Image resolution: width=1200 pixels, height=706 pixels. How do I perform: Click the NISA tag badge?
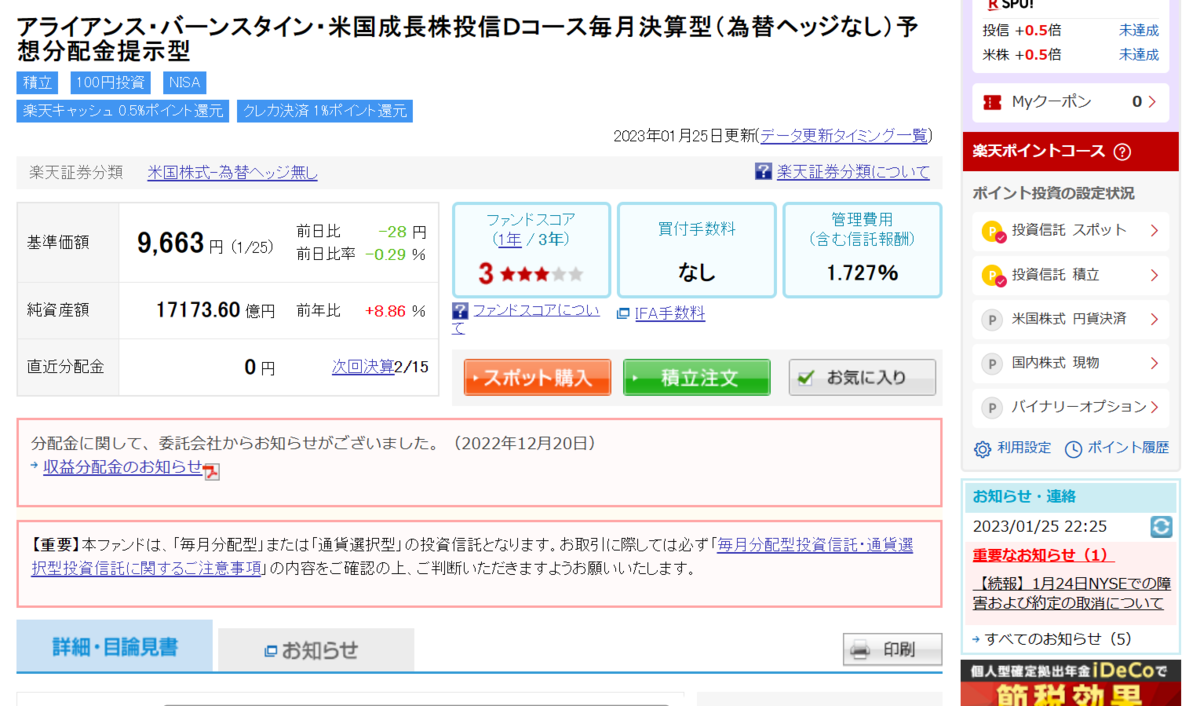[x=184, y=83]
